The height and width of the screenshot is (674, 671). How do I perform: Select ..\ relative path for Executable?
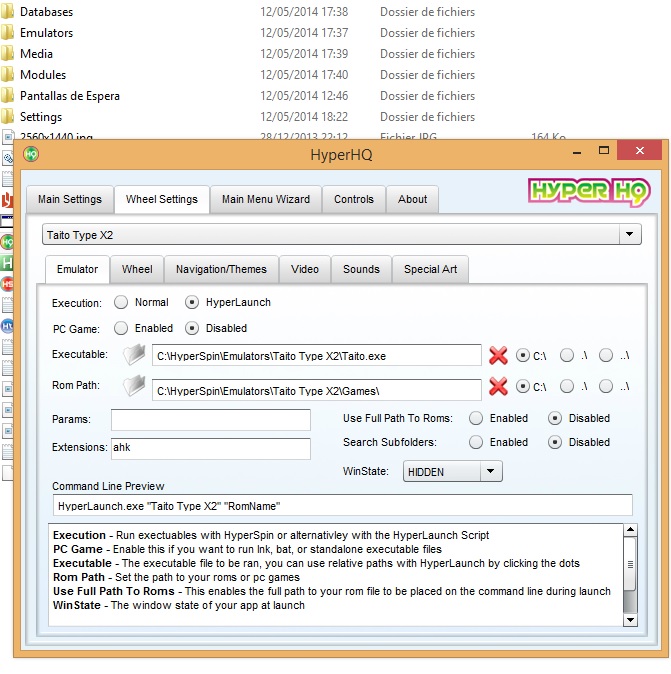click(606, 355)
